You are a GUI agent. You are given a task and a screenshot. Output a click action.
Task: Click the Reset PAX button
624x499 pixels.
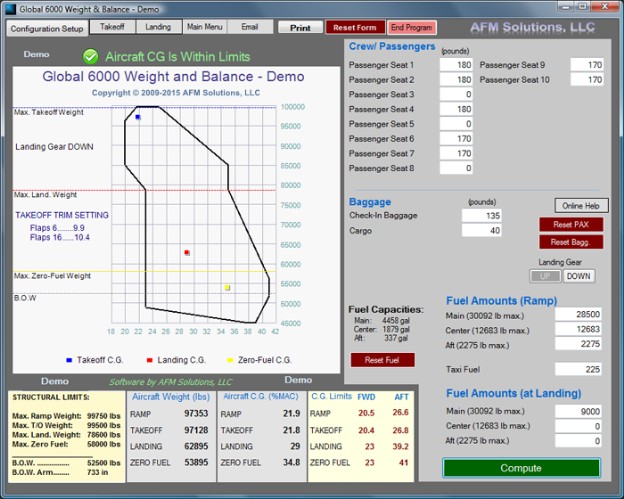click(571, 224)
